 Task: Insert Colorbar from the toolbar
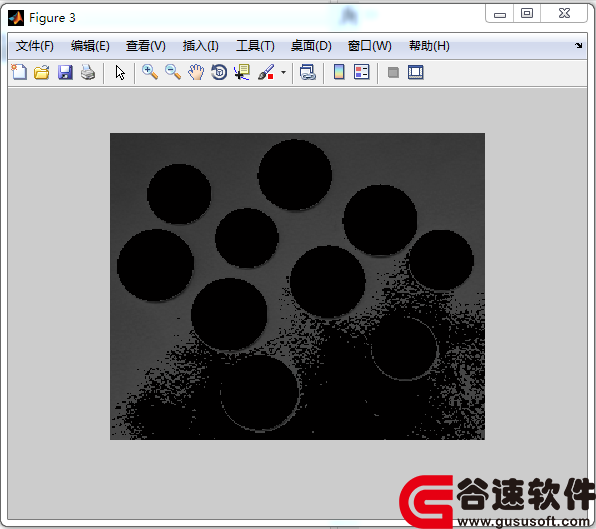pos(339,72)
